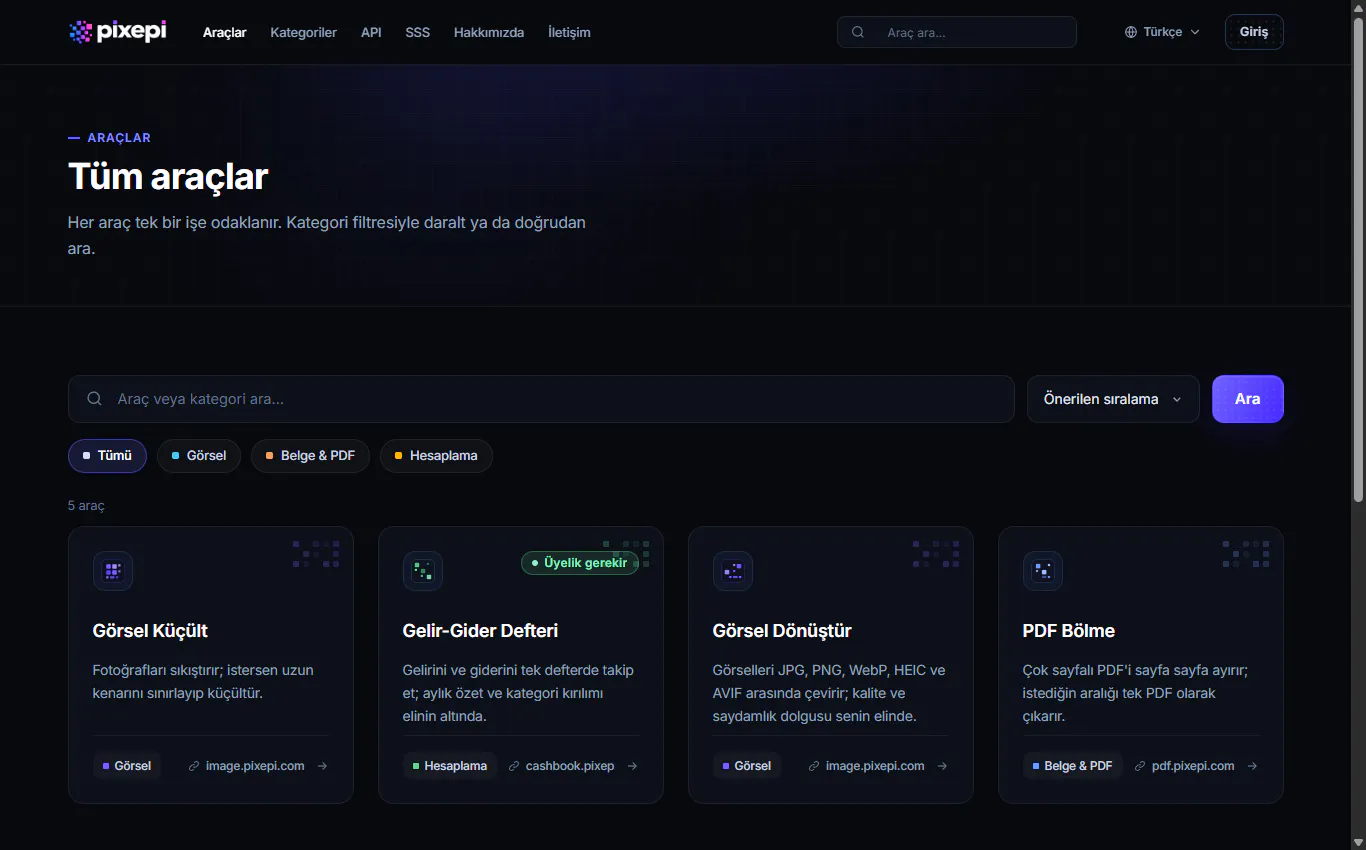Viewport: 1366px width, 850px height.
Task: Open the Kategoriler menu item
Action: 303,32
